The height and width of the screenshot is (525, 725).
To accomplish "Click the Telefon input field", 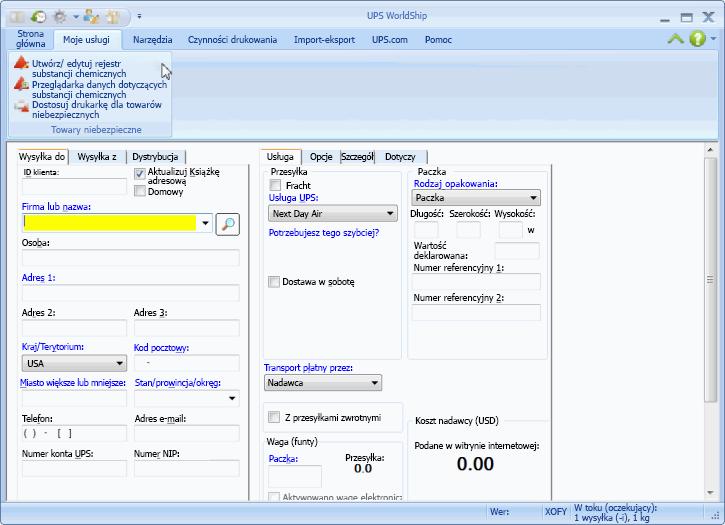I will click(74, 433).
